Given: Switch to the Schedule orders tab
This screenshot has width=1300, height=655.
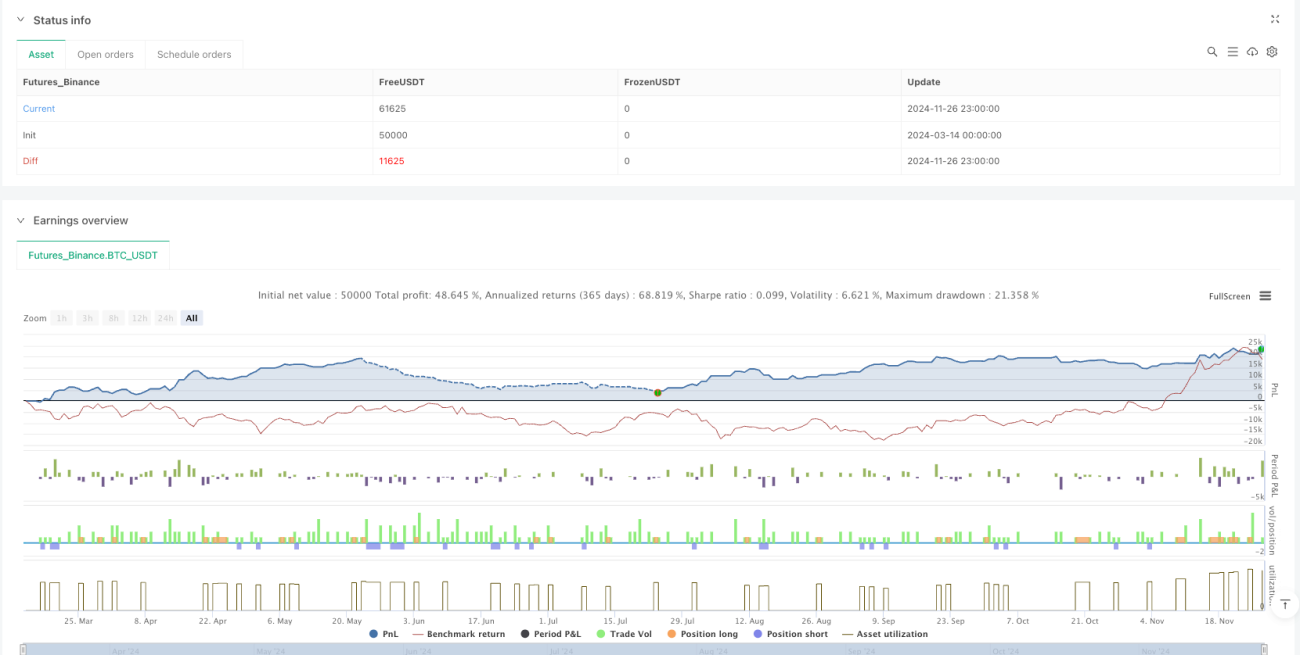Looking at the screenshot, I should pos(194,54).
